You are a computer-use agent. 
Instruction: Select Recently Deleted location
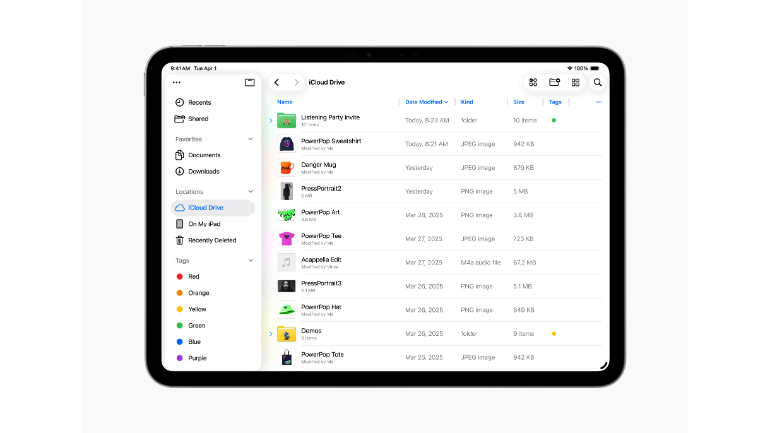[212, 241]
